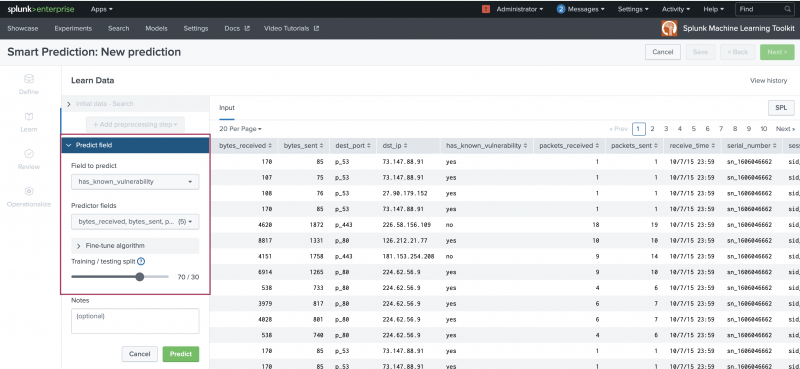
Task: Sort by packets_received column arrows
Action: pos(597,146)
